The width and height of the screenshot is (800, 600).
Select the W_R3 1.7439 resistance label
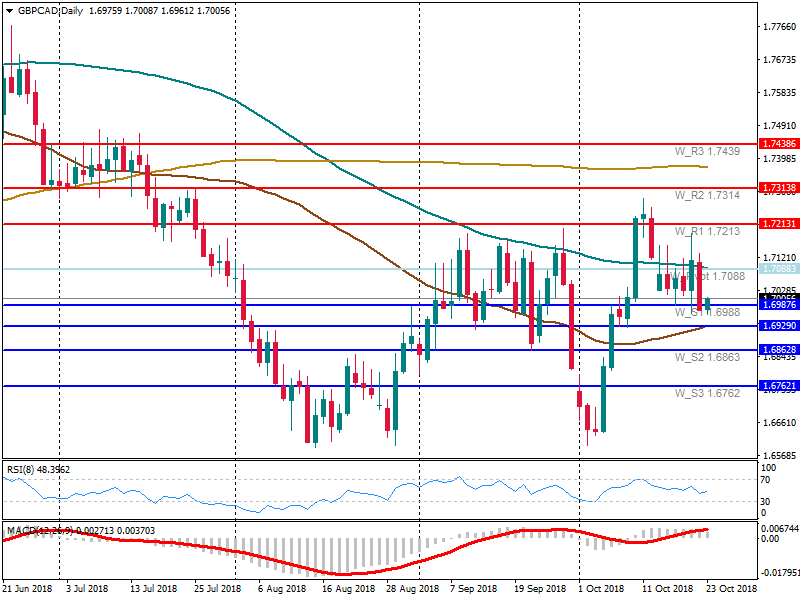pyautogui.click(x=707, y=151)
